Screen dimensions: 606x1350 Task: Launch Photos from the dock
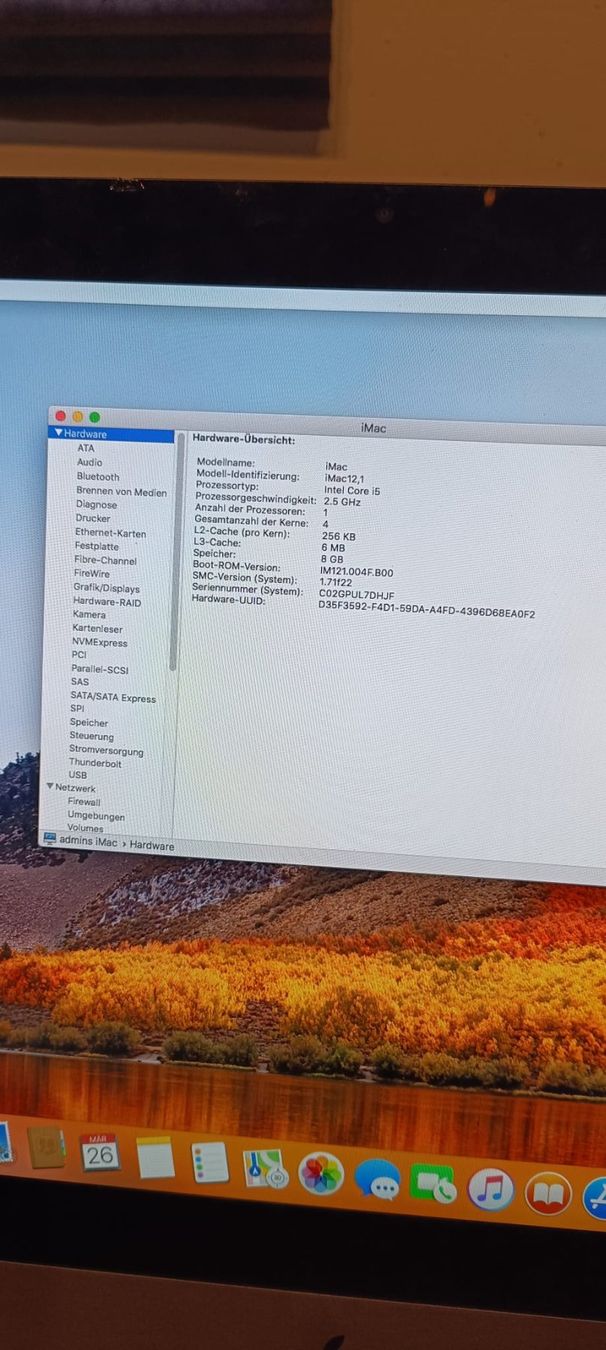321,1174
